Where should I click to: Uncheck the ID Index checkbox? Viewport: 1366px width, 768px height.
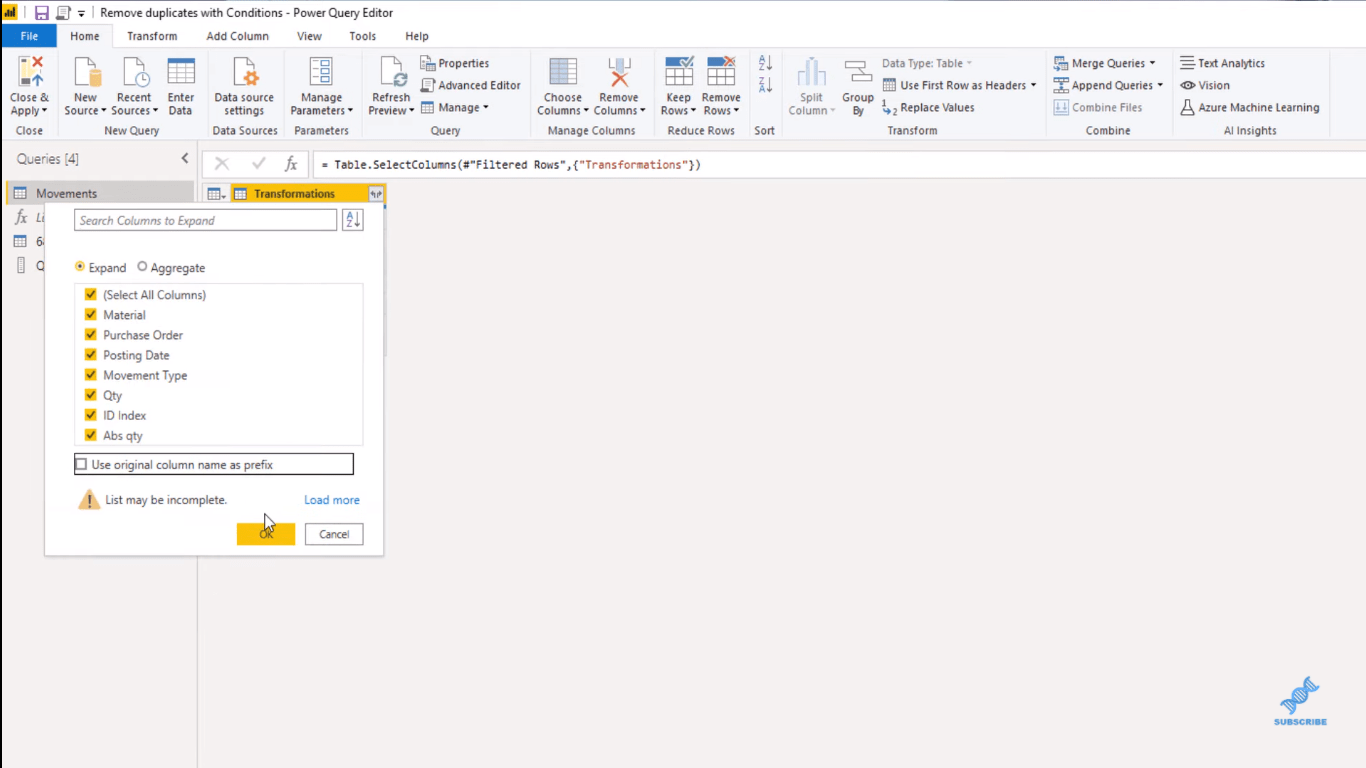point(91,415)
